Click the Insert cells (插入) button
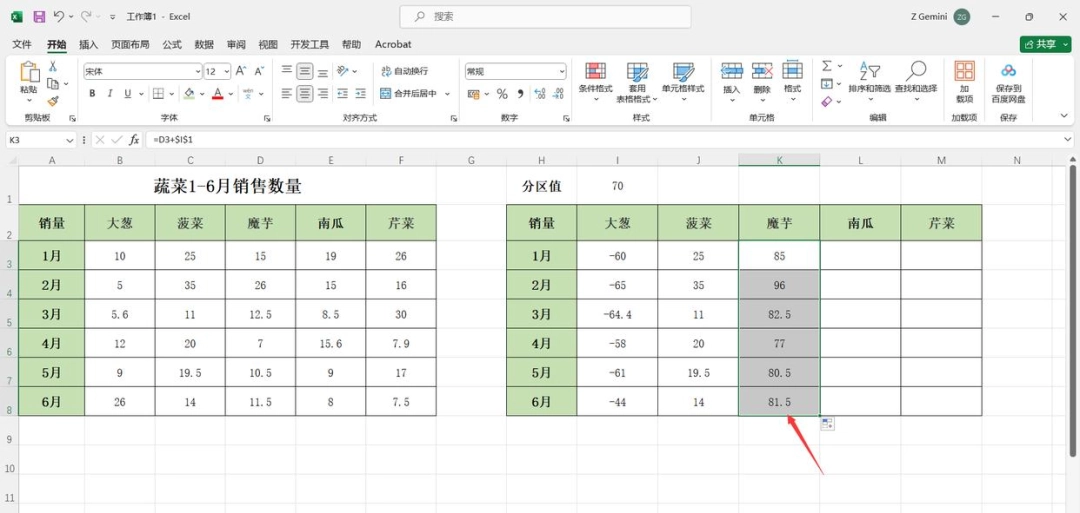 pyautogui.click(x=731, y=82)
